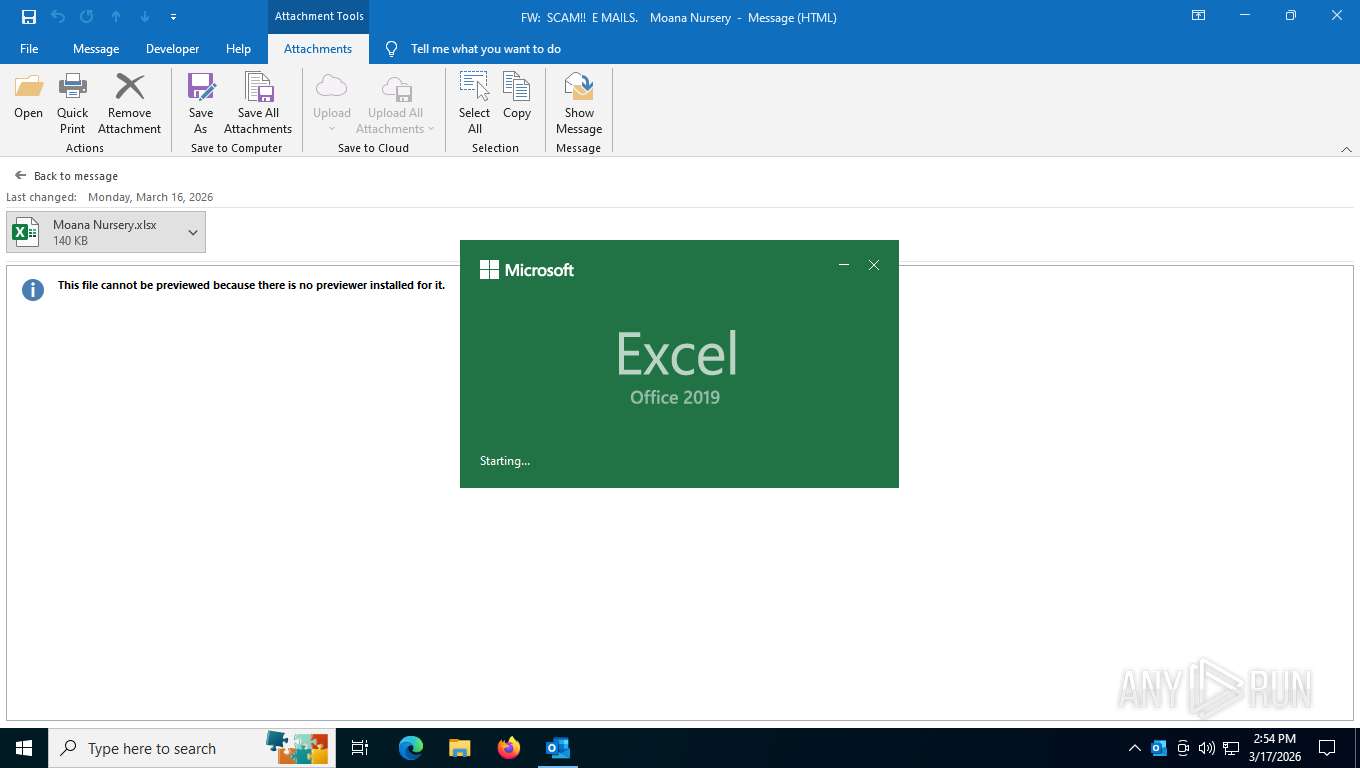Open the volume control tray icon

tap(1207, 748)
